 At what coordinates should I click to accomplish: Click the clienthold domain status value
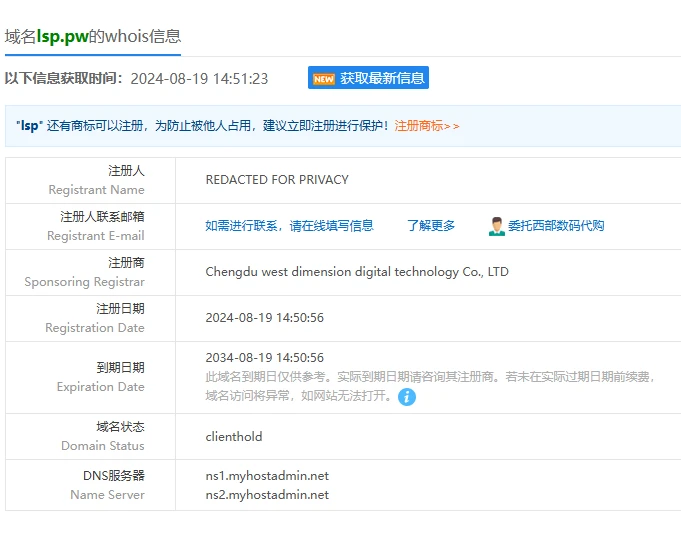coord(234,437)
